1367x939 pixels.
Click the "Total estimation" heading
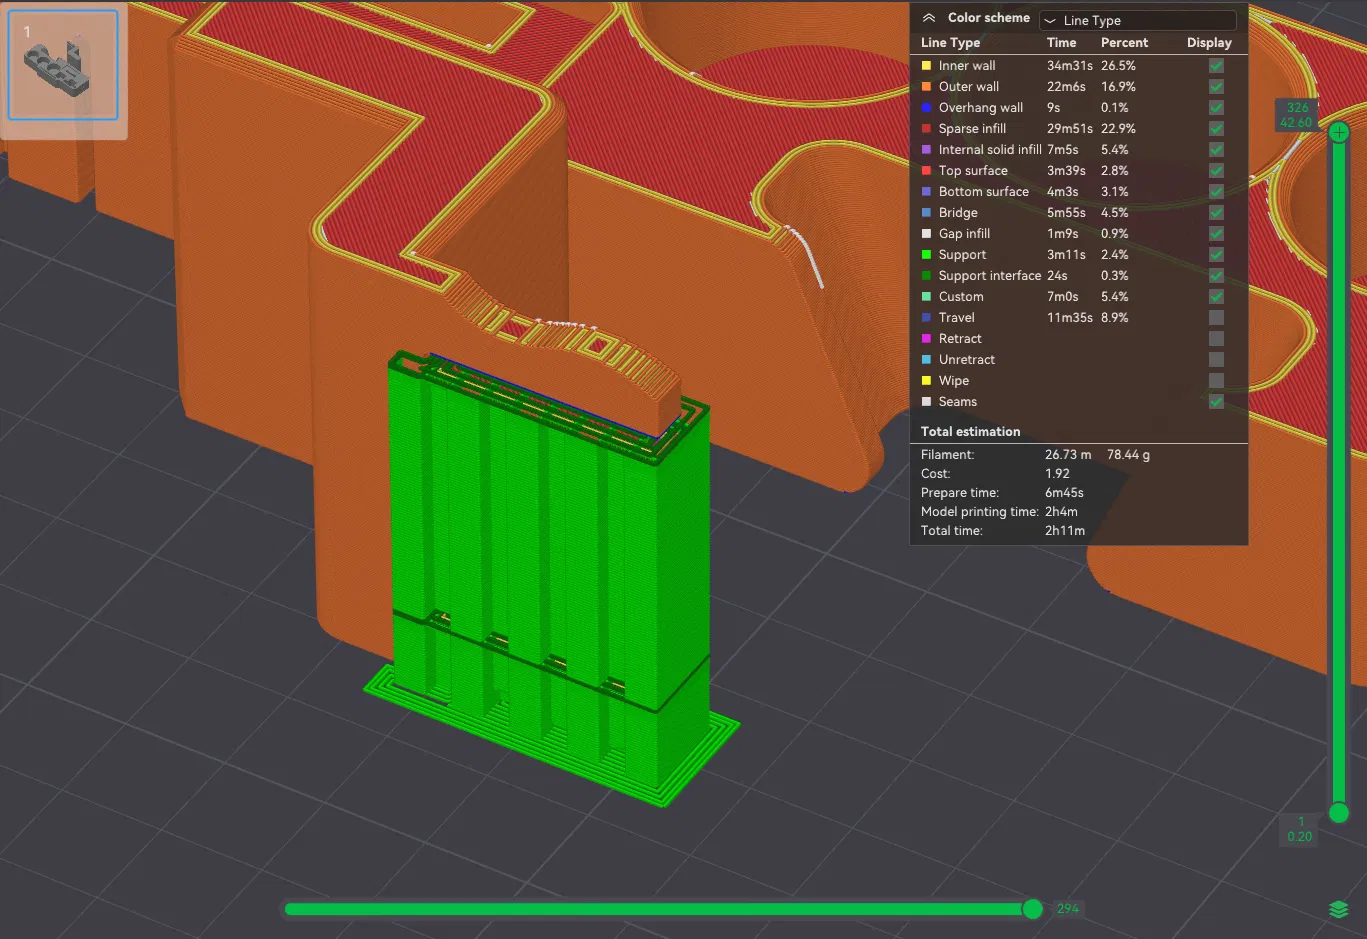(x=970, y=432)
